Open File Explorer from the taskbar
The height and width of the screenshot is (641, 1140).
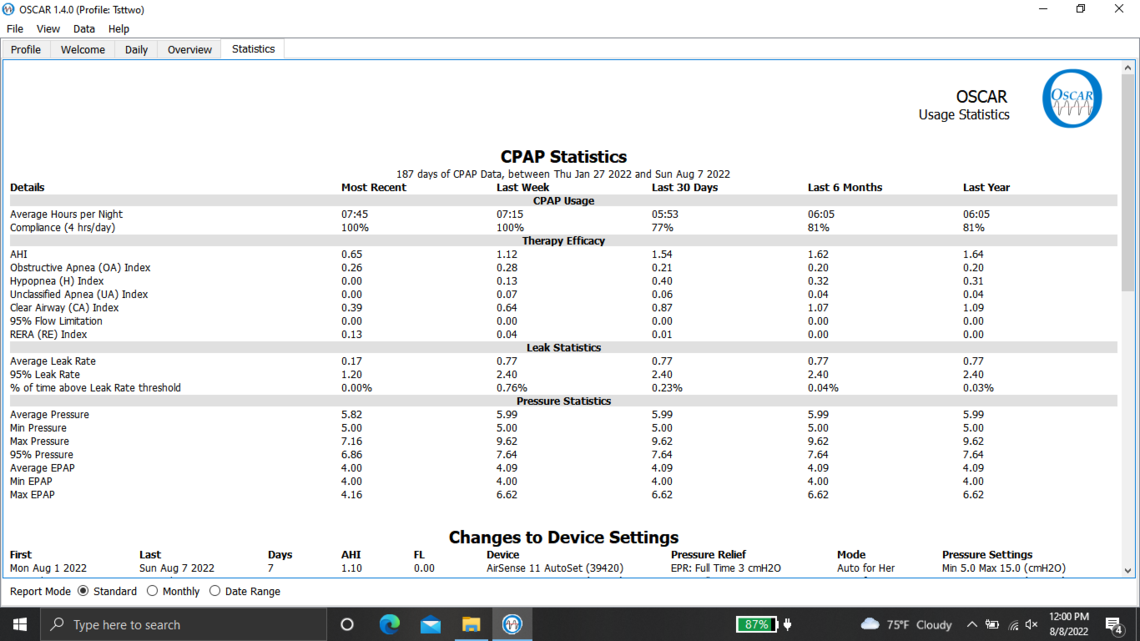tap(471, 624)
